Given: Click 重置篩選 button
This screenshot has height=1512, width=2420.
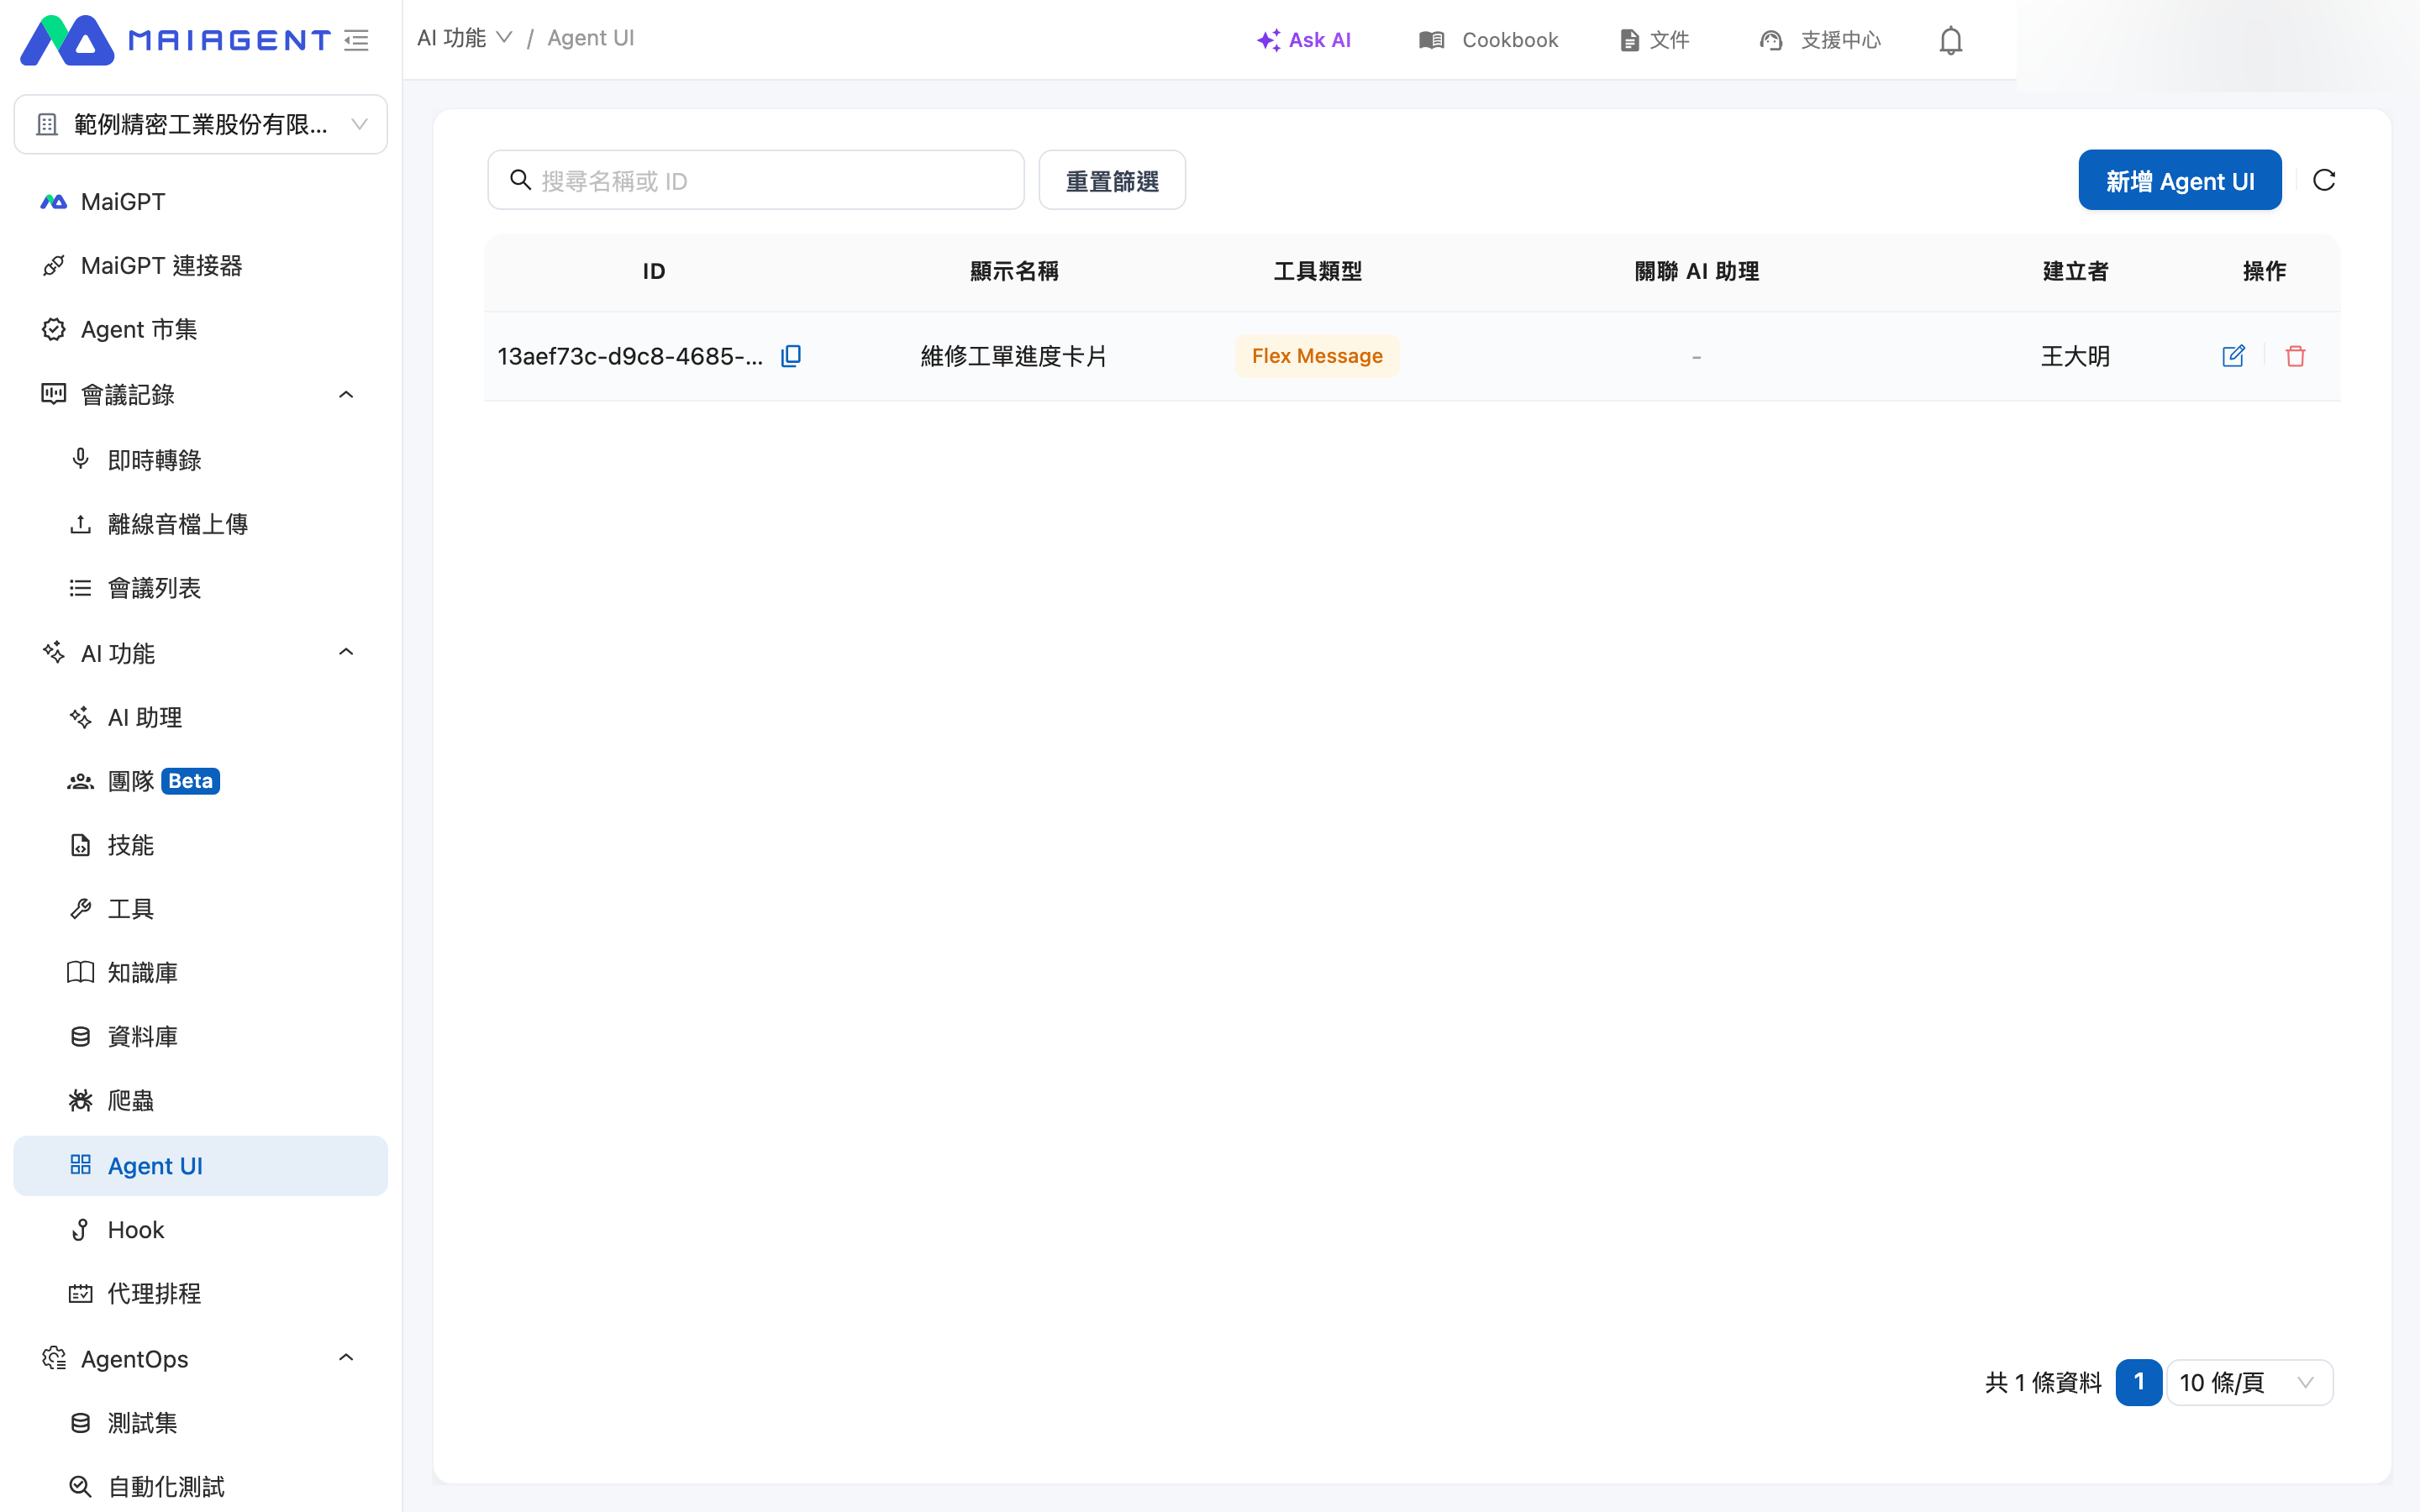Looking at the screenshot, I should 1112,180.
